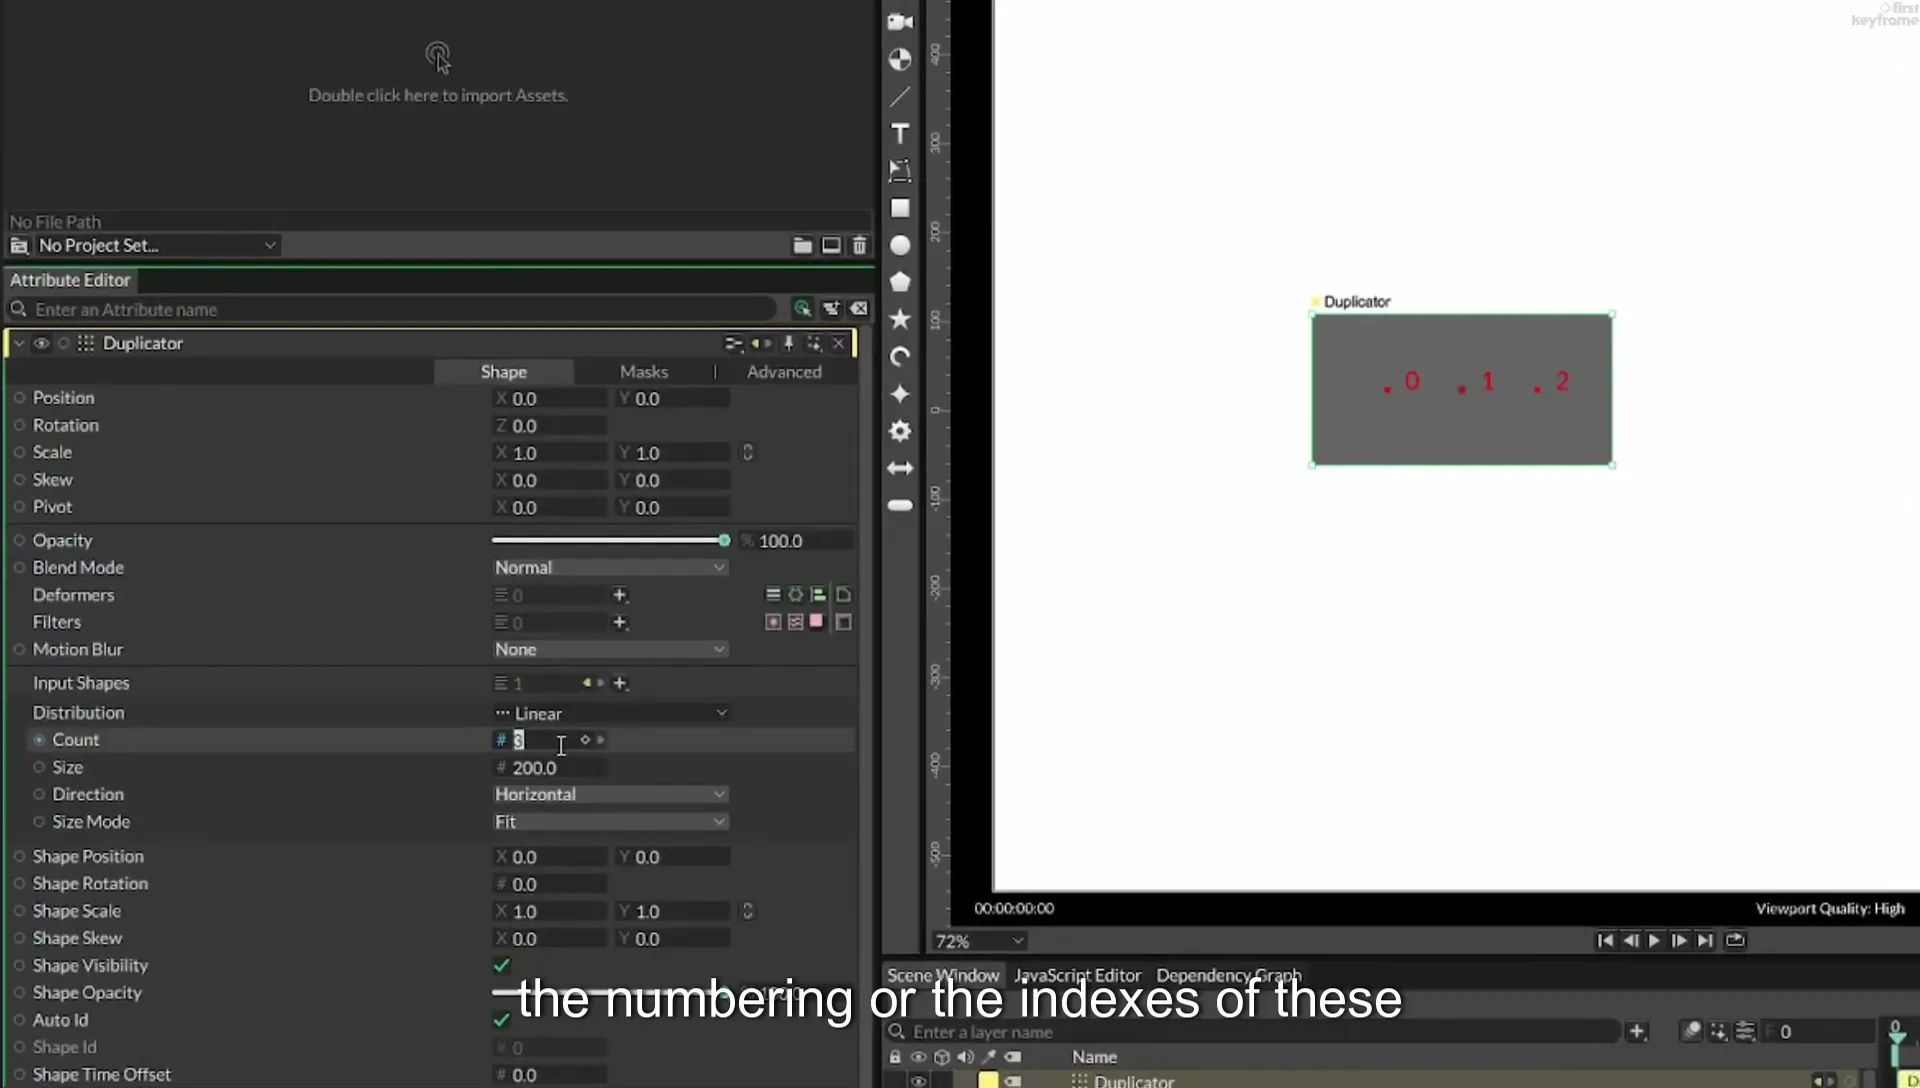Click the camera tool icon
1920x1088 pixels.
coord(900,22)
